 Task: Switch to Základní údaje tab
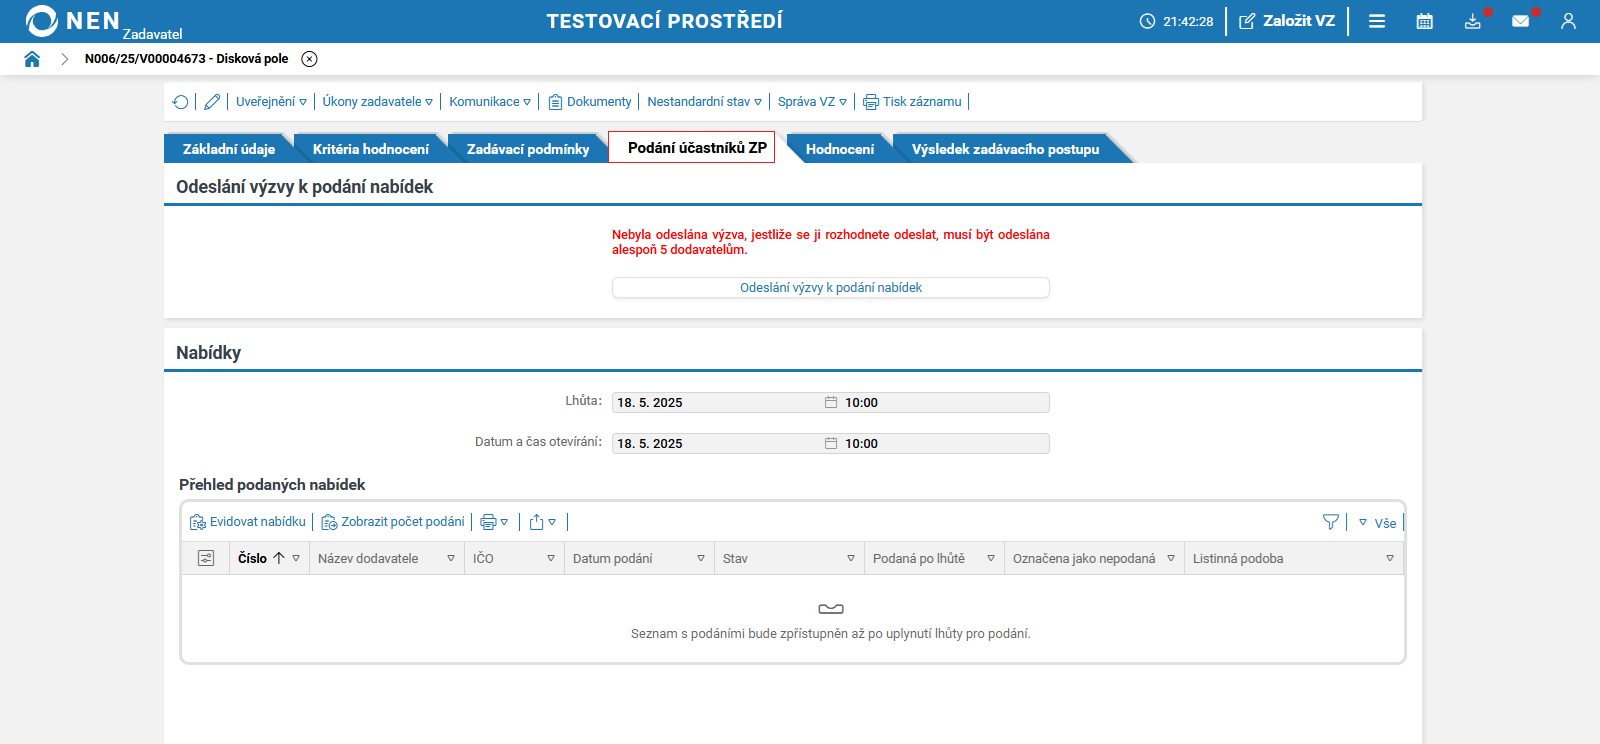[229, 149]
